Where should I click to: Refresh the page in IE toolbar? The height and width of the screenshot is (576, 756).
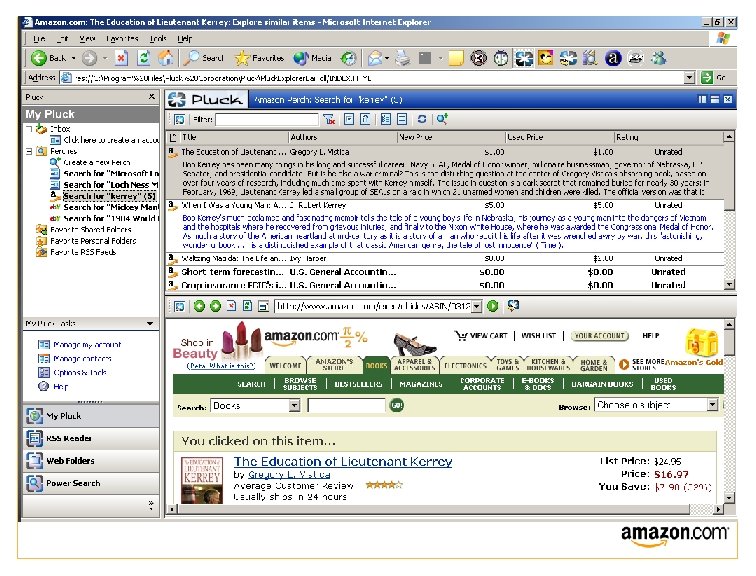click(x=144, y=58)
